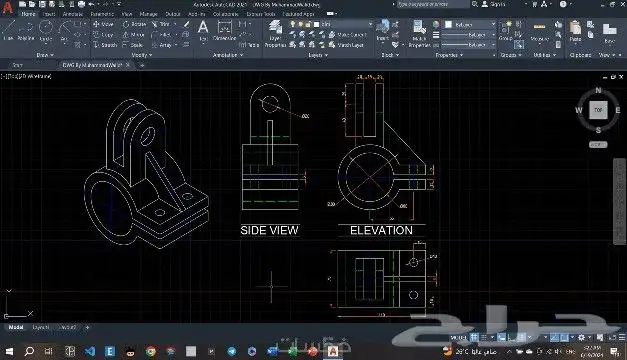Open Windows Start menu
Viewport: 627px width, 360px height.
9,352
